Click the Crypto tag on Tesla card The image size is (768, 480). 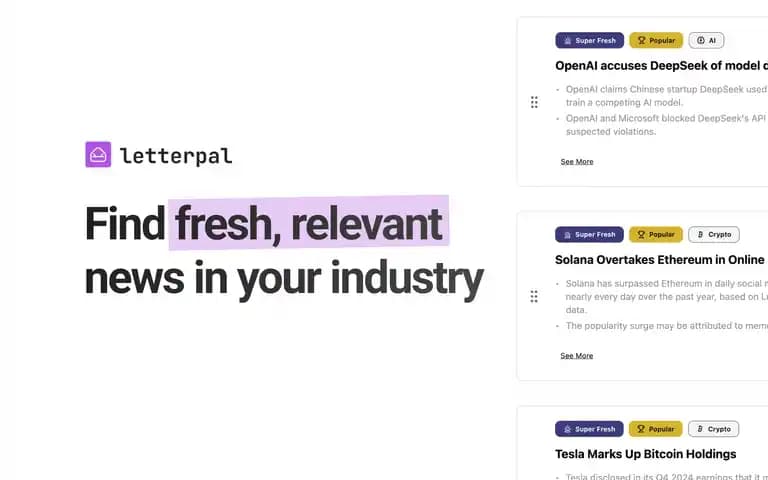(714, 429)
